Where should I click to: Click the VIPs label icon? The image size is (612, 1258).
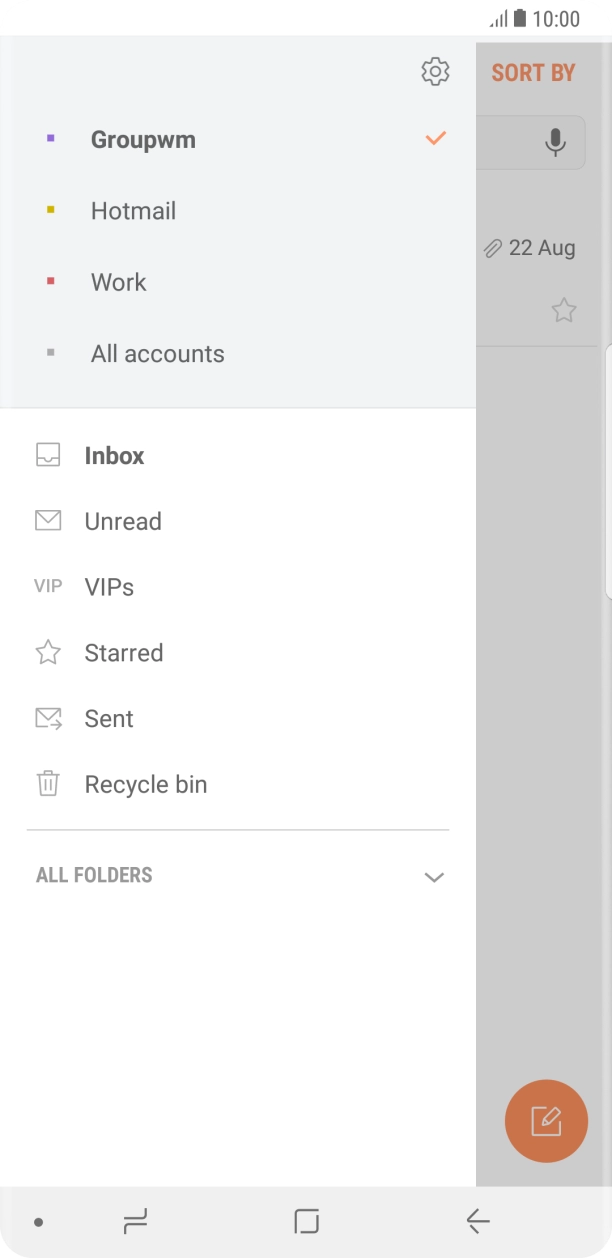[47, 586]
